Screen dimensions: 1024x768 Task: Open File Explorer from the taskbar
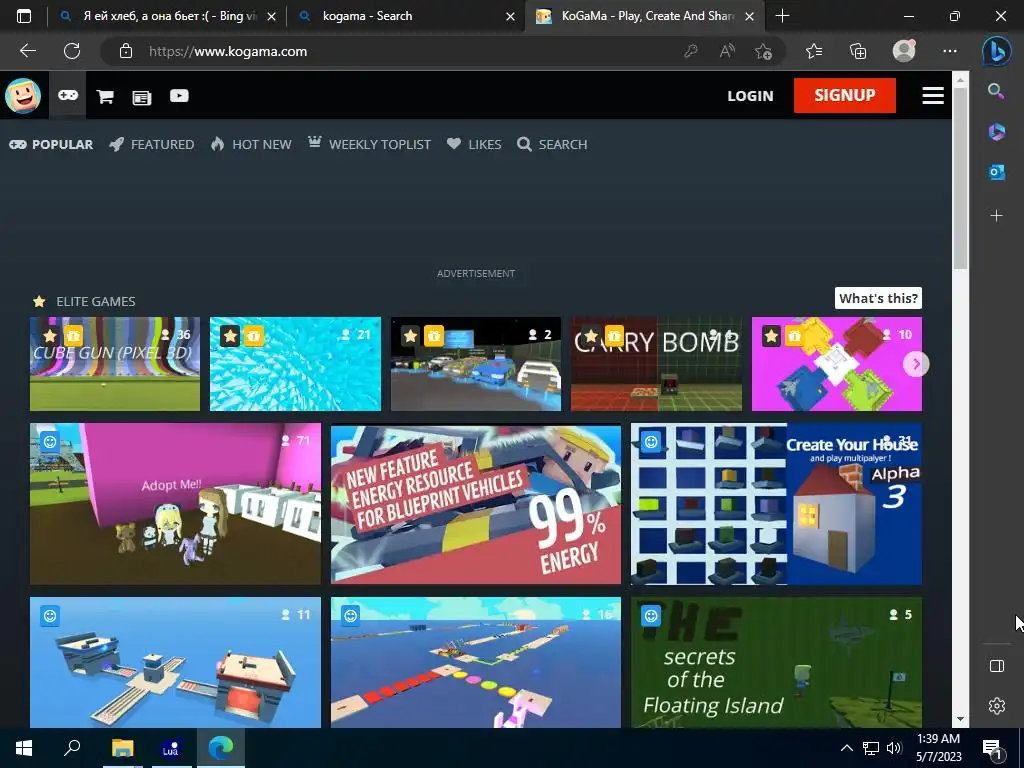(x=122, y=748)
